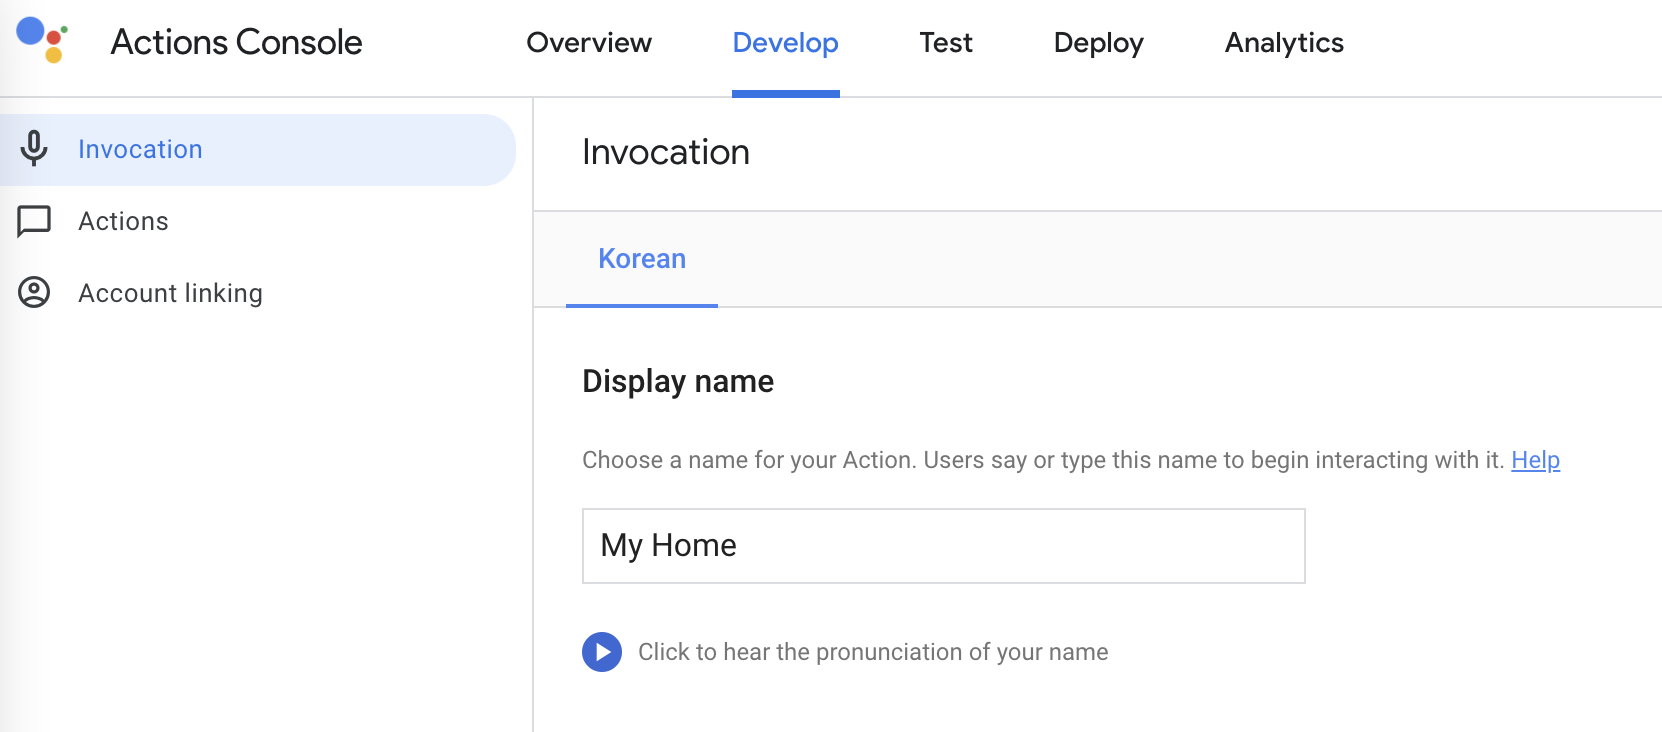The height and width of the screenshot is (732, 1662).
Task: Switch to the Develop tab
Action: pyautogui.click(x=785, y=43)
